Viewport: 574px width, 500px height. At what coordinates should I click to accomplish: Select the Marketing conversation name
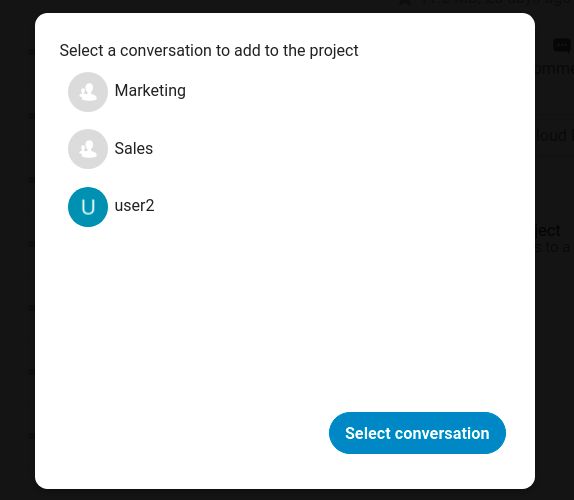coord(150,90)
